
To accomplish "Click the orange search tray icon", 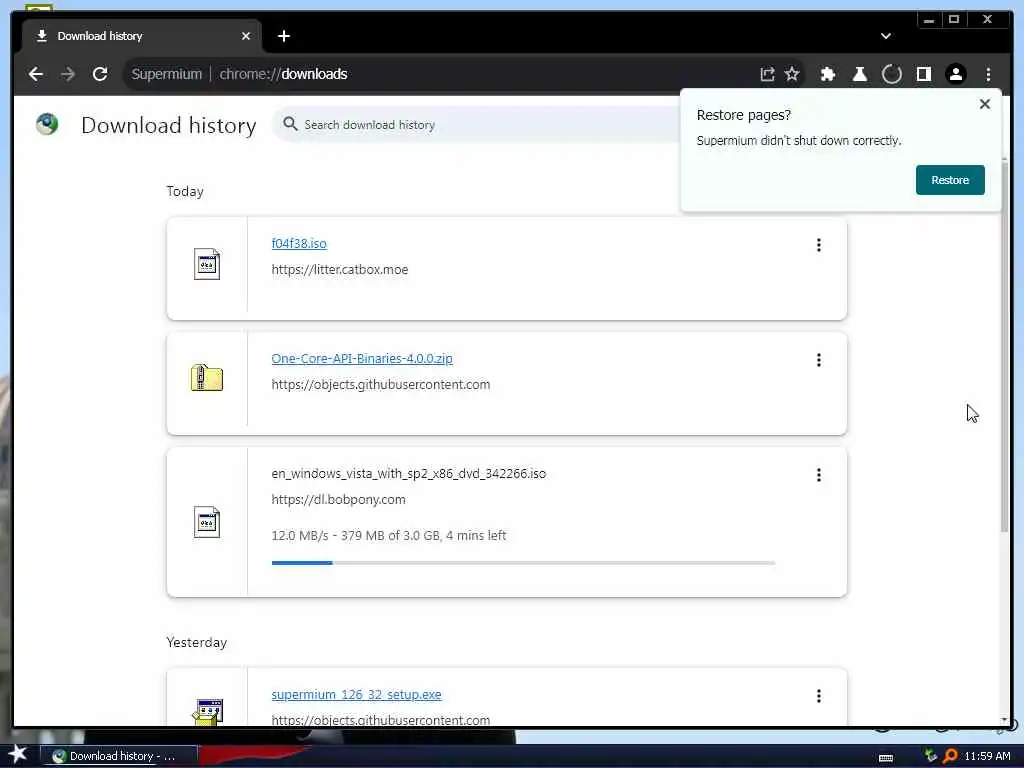I will tap(950, 756).
